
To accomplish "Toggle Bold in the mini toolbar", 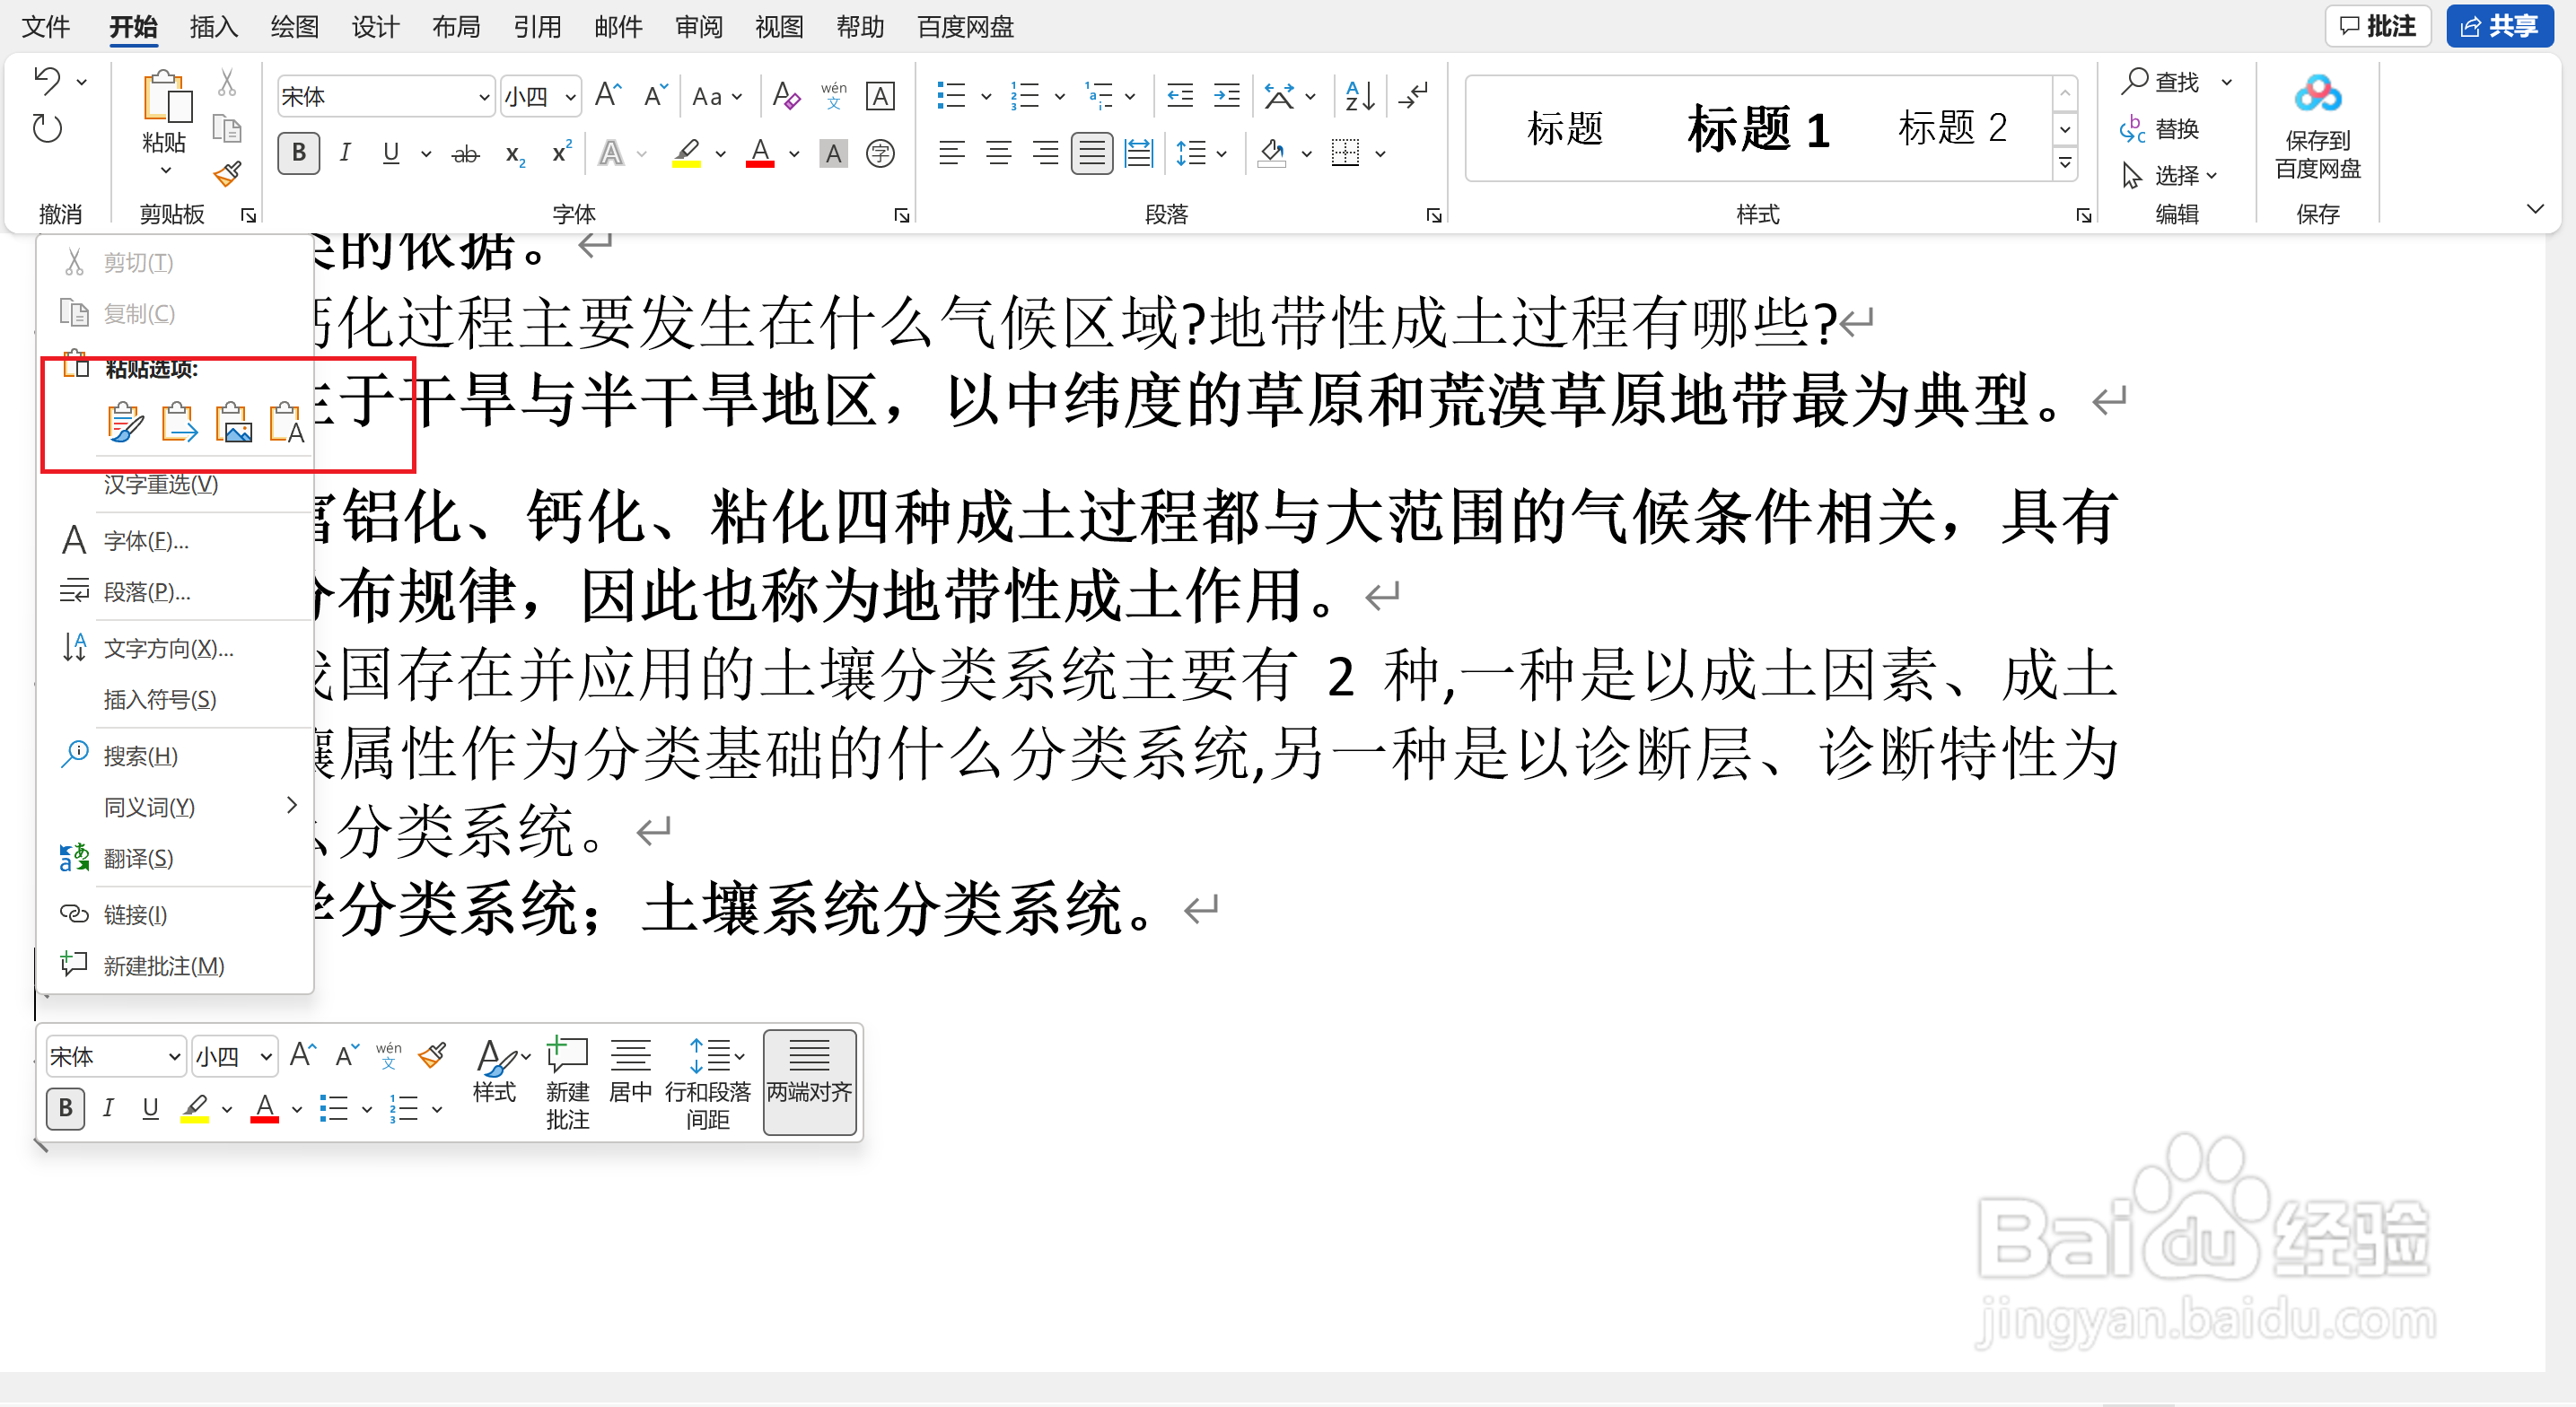I will (65, 1107).
